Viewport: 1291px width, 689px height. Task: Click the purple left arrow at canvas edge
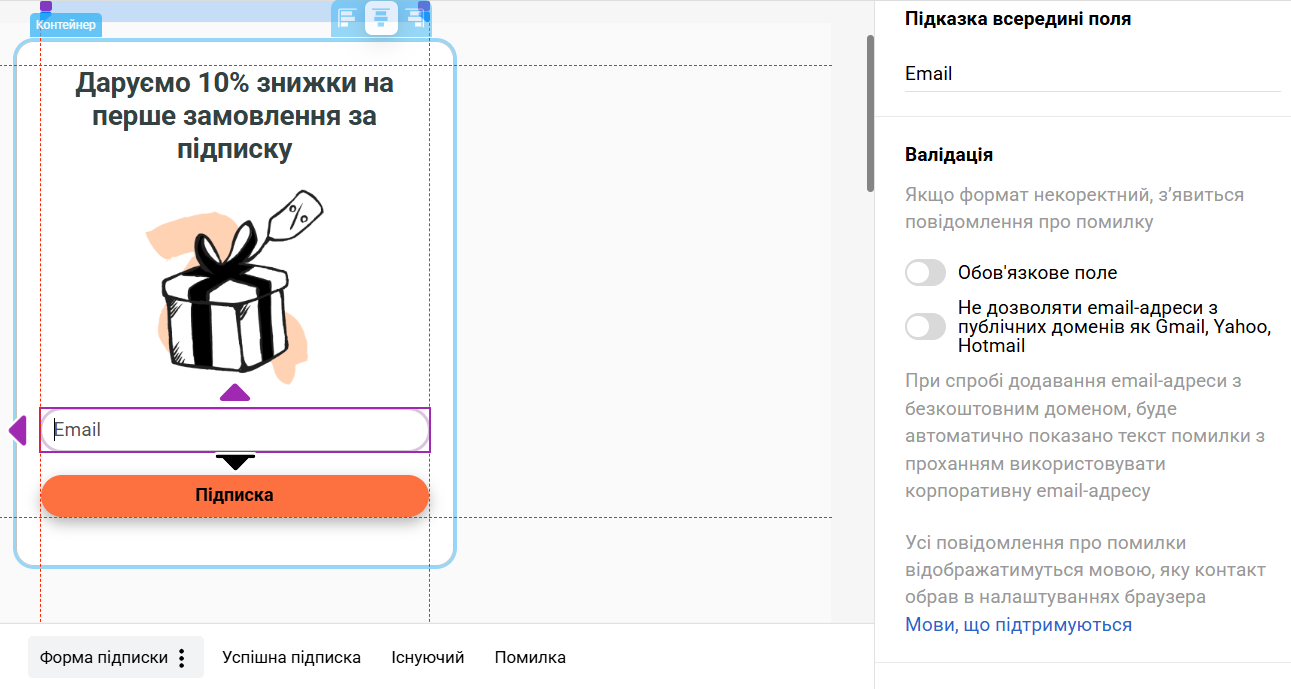[x=16, y=430]
